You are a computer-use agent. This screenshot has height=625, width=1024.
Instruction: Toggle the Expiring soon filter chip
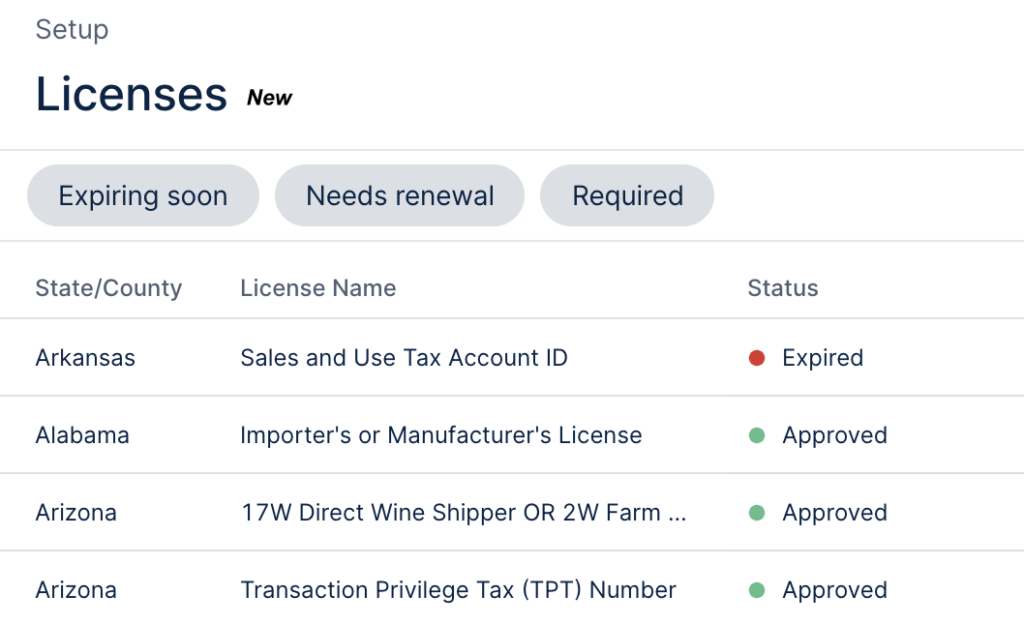143,196
